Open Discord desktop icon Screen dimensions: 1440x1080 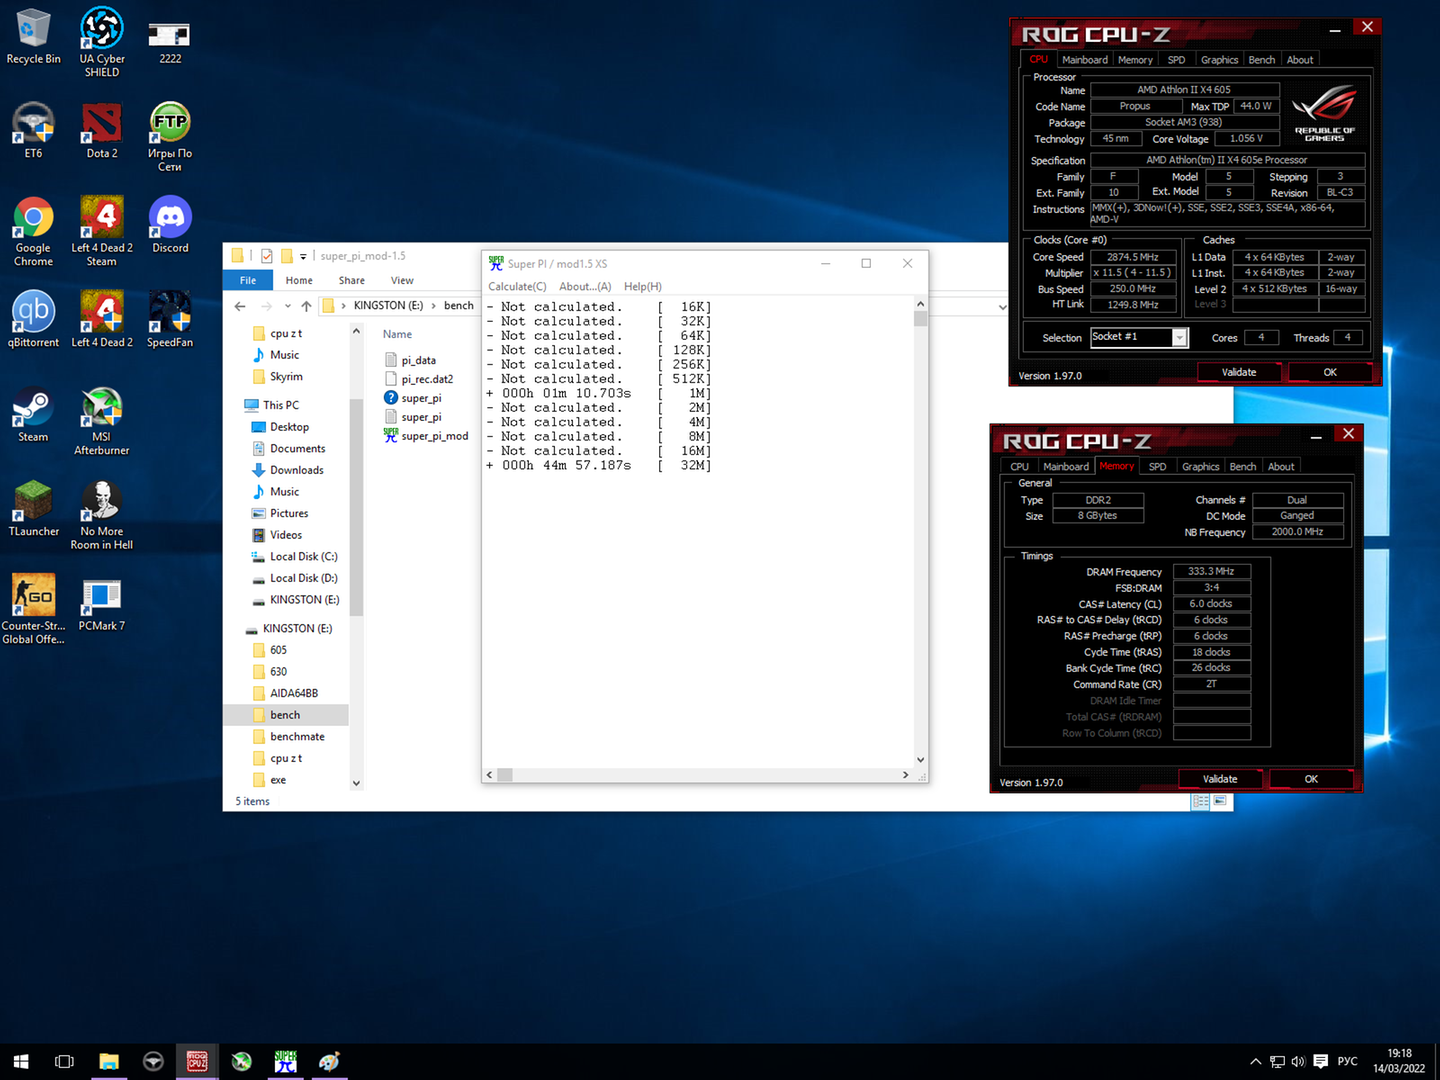(170, 225)
